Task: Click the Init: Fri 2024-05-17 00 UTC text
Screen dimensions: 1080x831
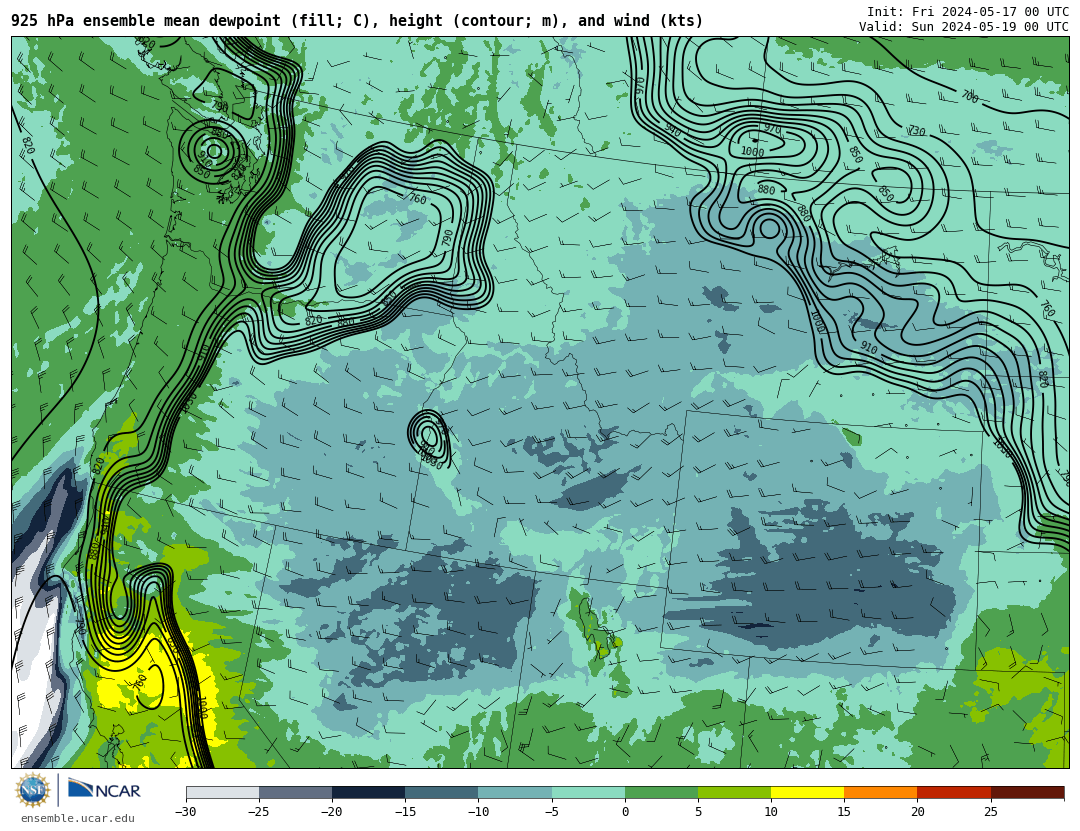Action: click(x=968, y=12)
